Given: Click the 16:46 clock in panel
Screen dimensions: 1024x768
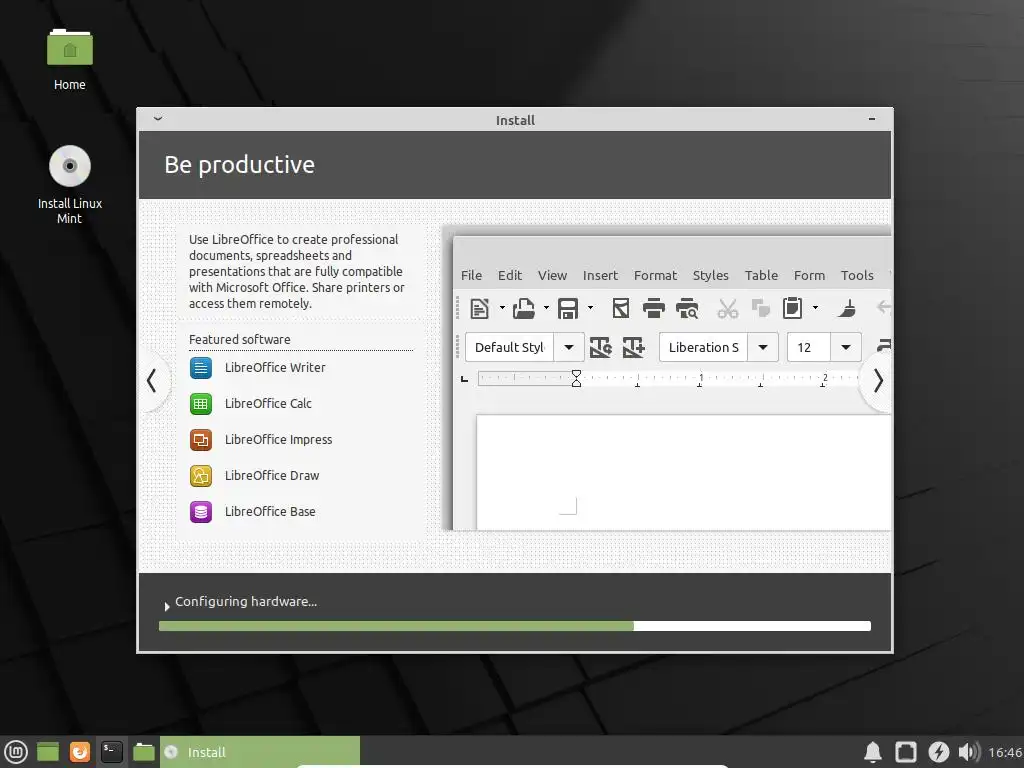Looking at the screenshot, I should 1005,752.
